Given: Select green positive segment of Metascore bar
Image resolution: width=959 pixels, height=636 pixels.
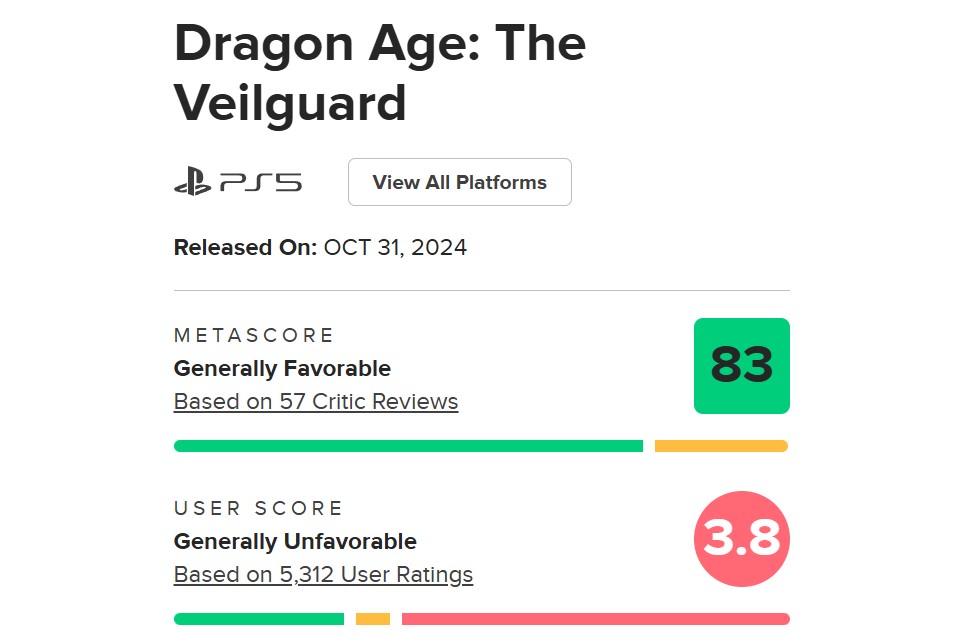Looking at the screenshot, I should [409, 446].
